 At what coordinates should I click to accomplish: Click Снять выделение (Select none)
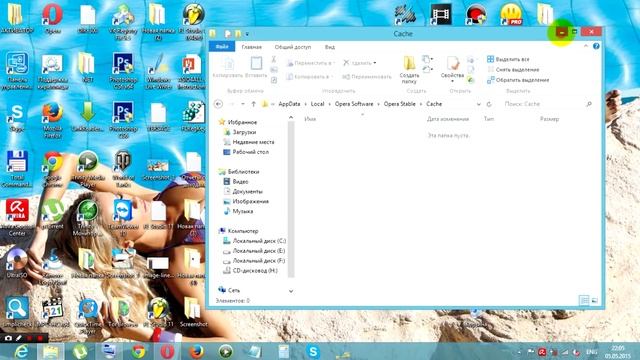(513, 69)
